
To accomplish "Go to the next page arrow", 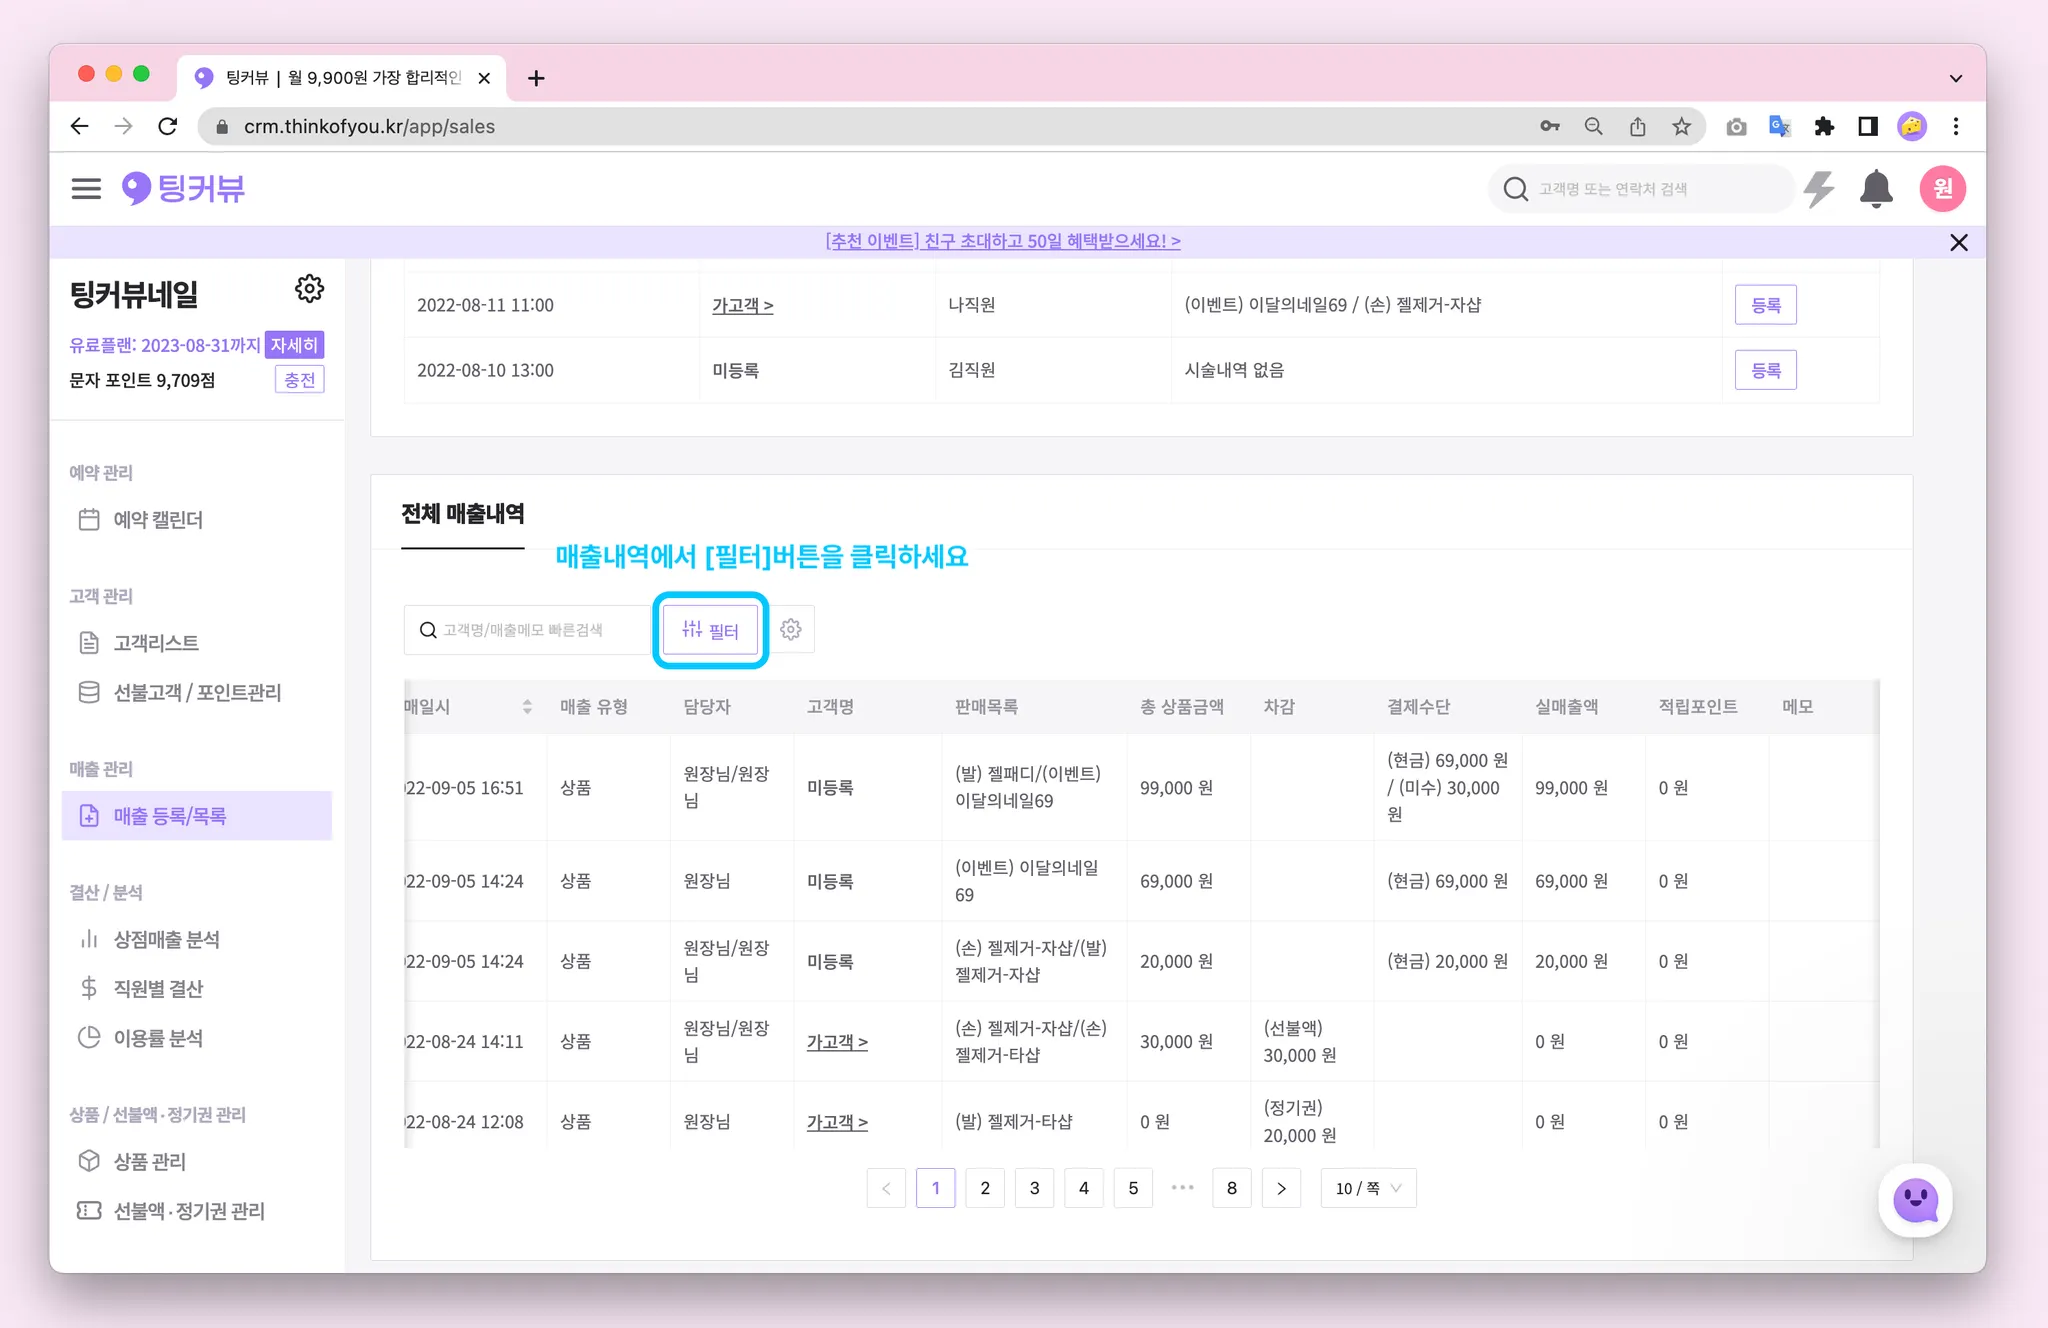I will [1281, 1188].
